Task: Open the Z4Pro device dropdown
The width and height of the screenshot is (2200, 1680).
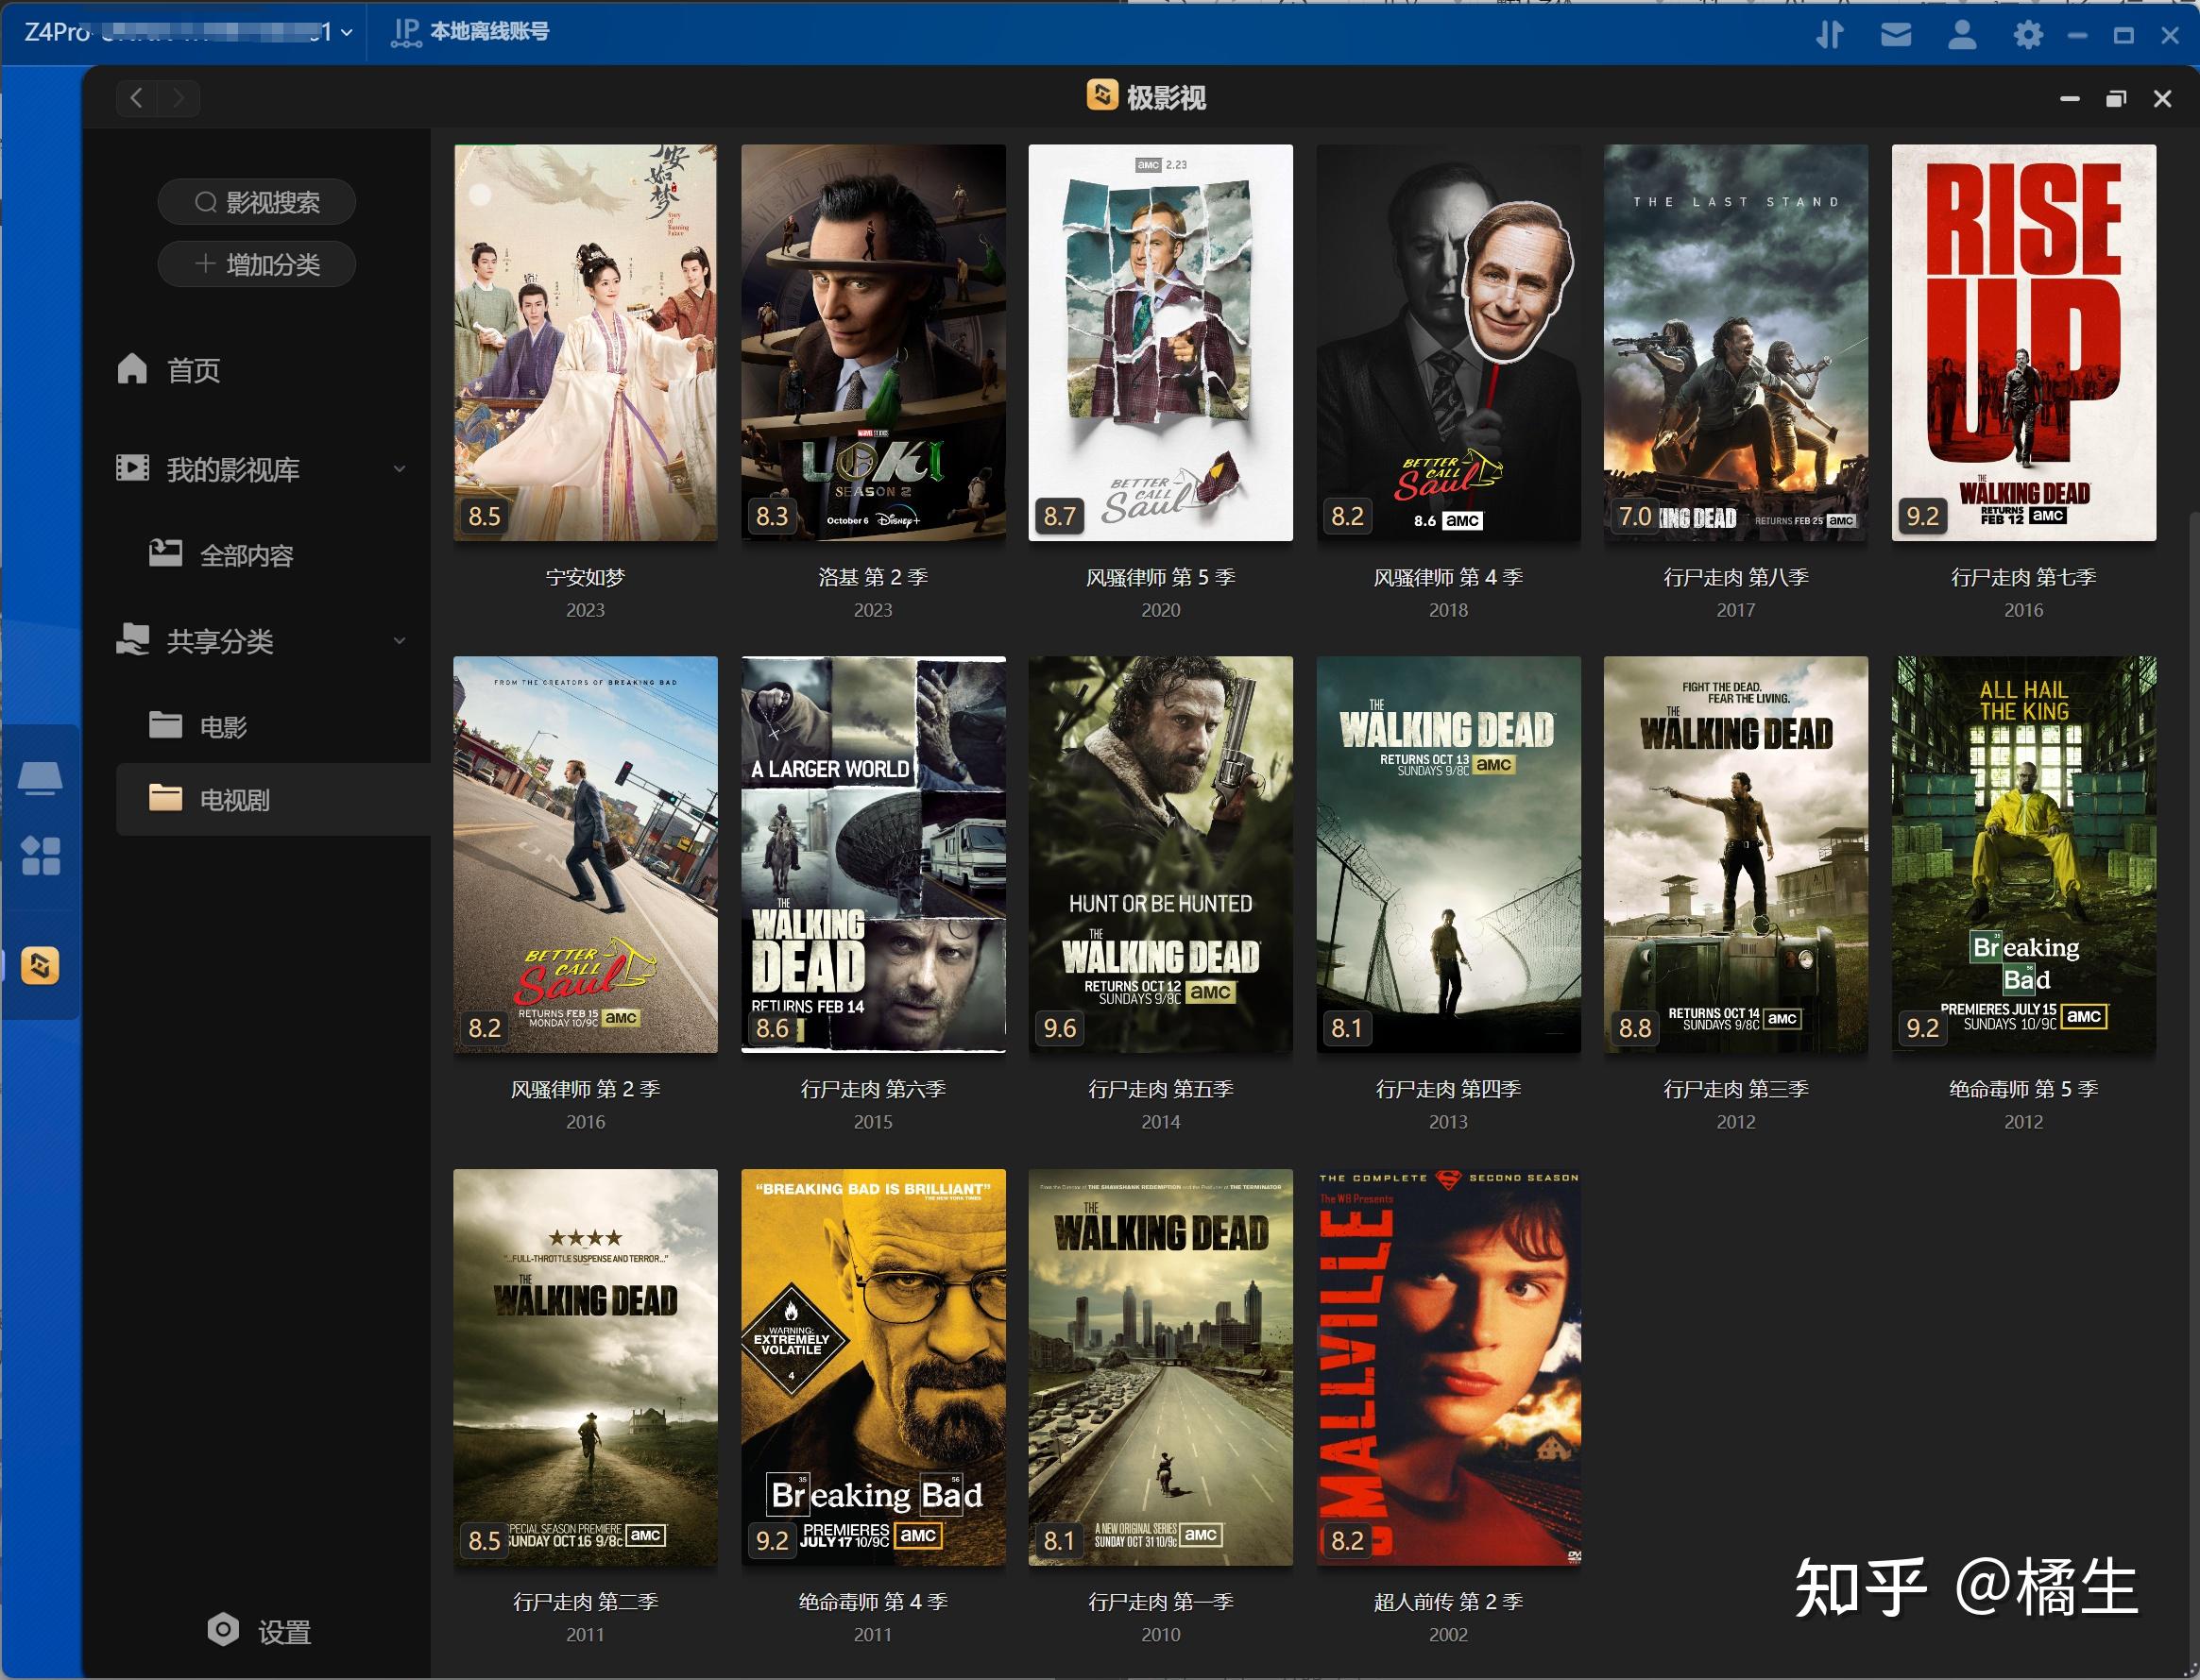Action: pos(346,32)
